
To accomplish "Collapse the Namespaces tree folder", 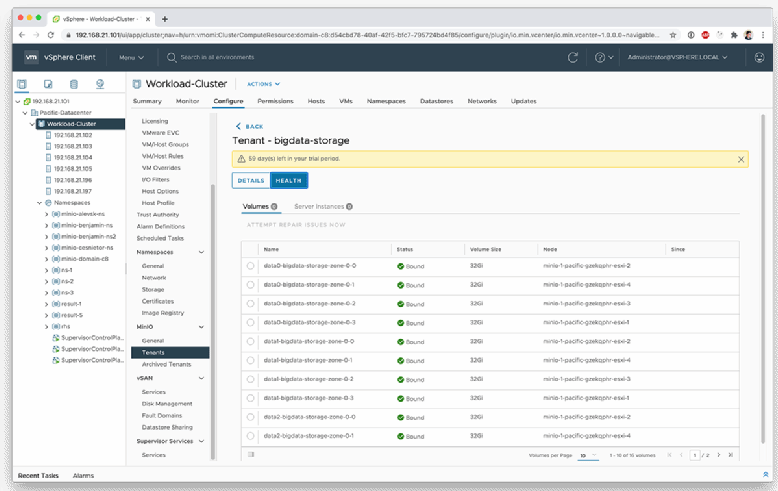I will coord(39,203).
